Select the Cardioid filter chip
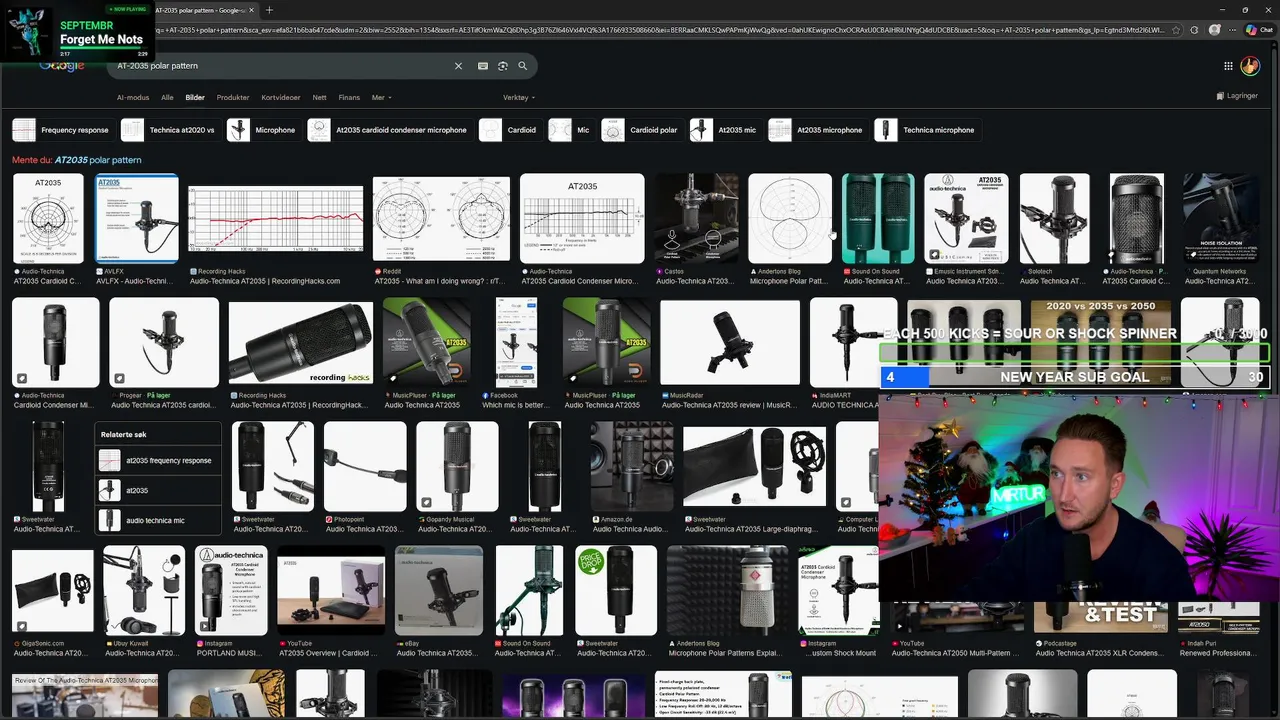1280x720 pixels. pos(510,130)
